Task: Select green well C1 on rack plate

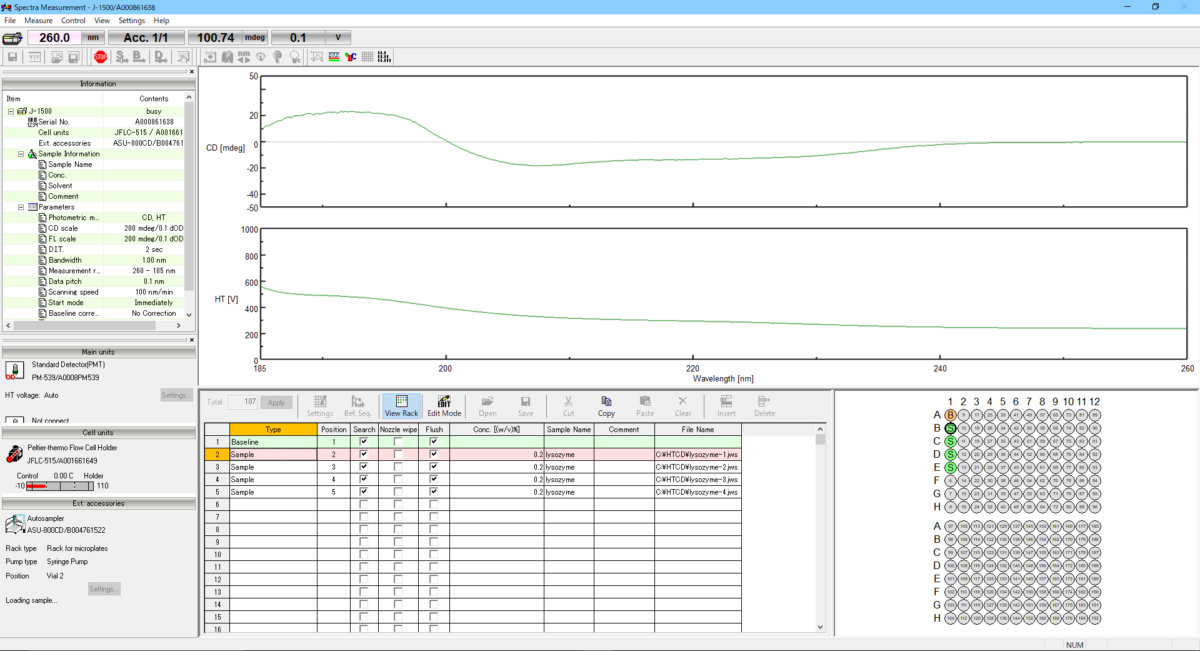Action: pyautogui.click(x=950, y=441)
